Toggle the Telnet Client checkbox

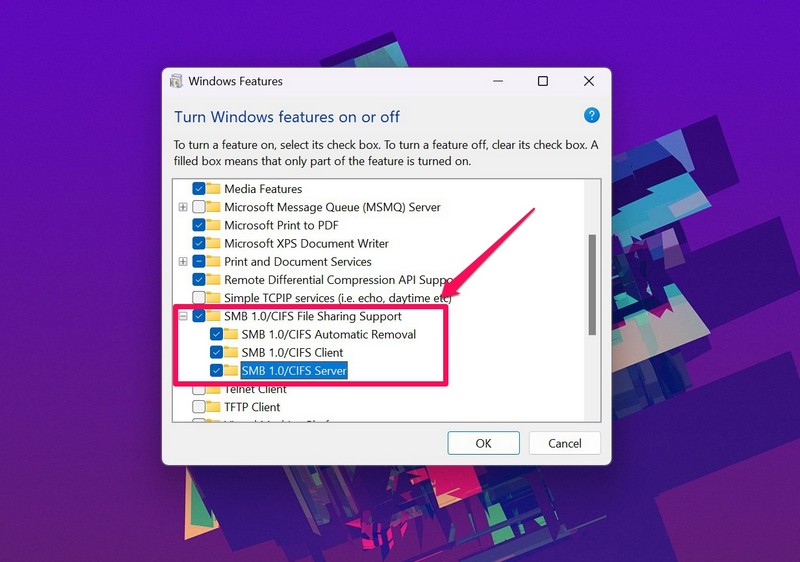[x=199, y=389]
